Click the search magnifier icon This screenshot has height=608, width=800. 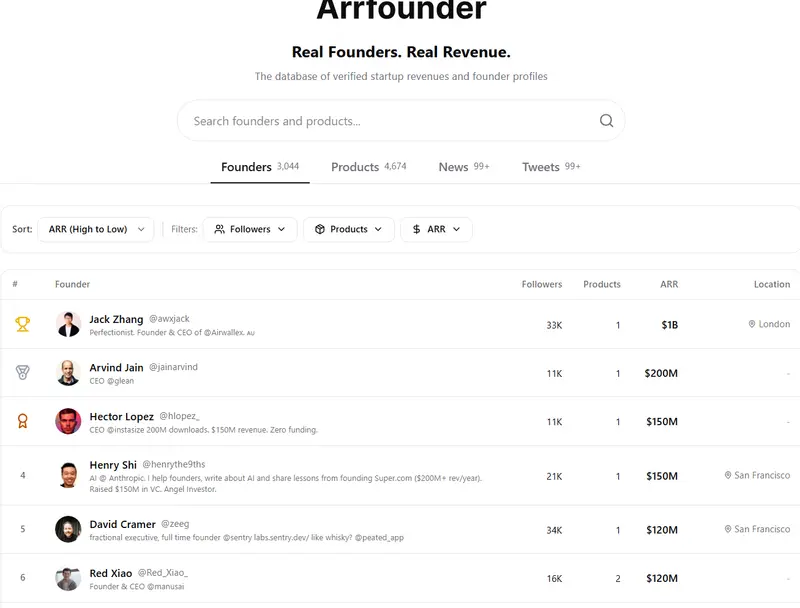click(x=606, y=121)
